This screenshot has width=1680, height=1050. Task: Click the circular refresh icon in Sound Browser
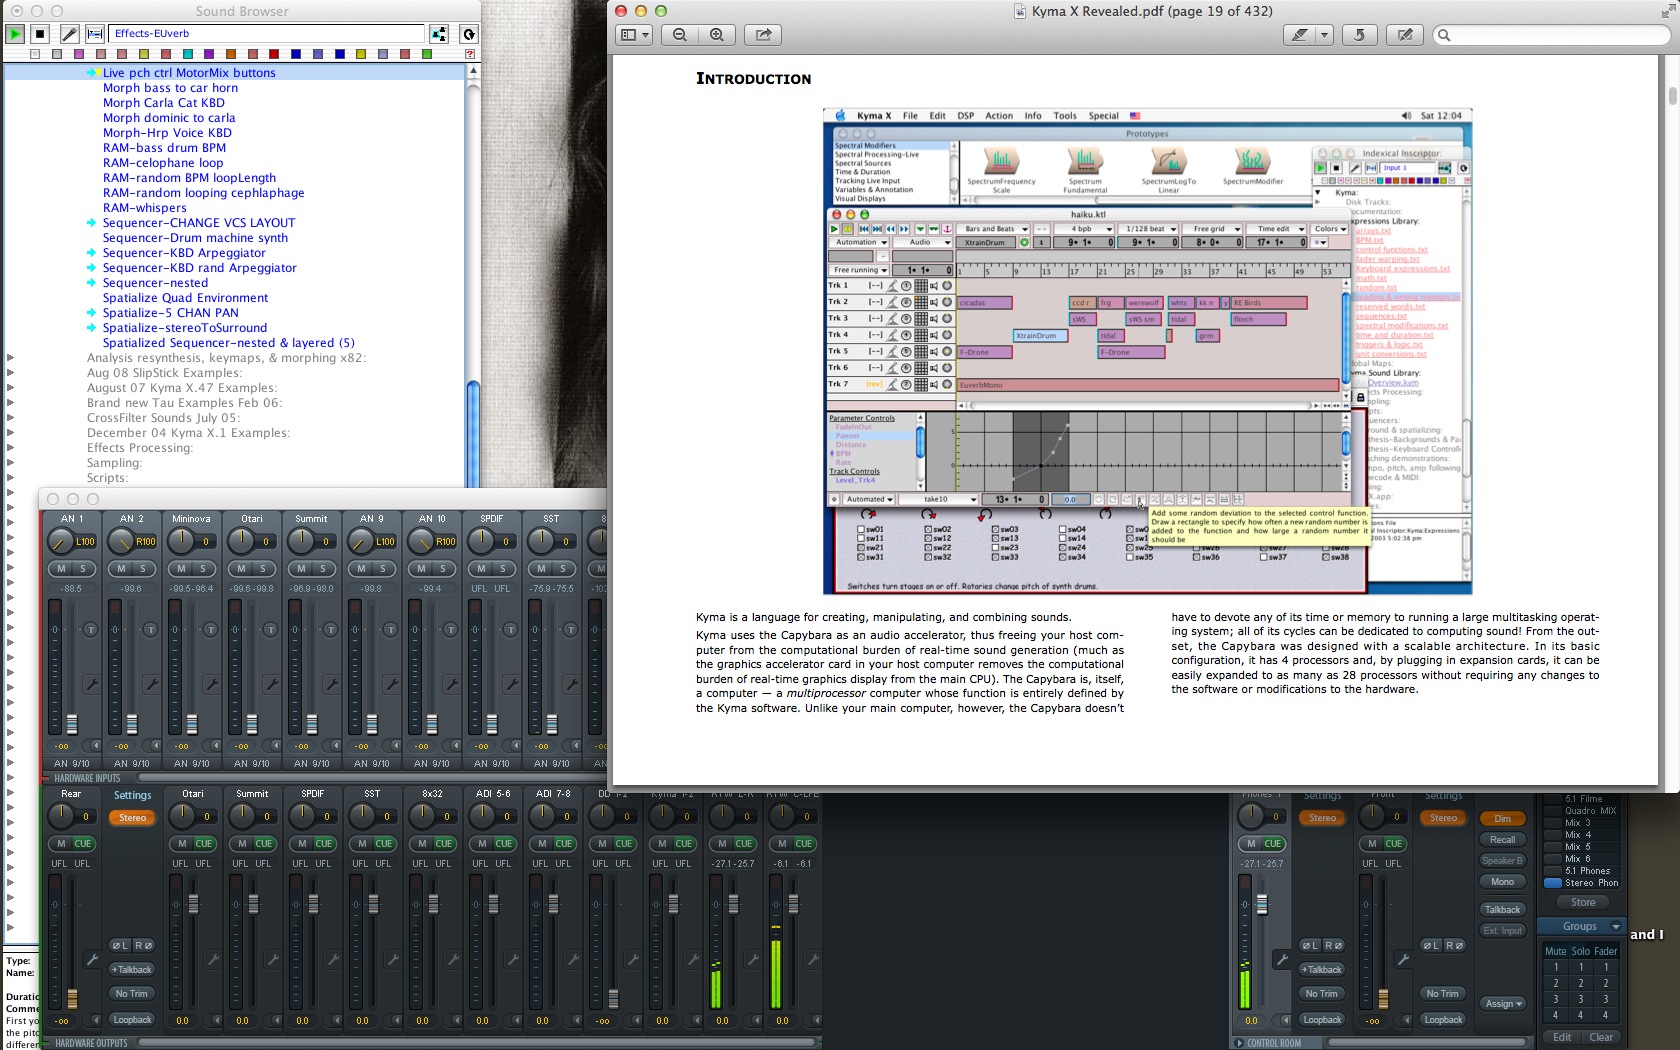point(468,34)
